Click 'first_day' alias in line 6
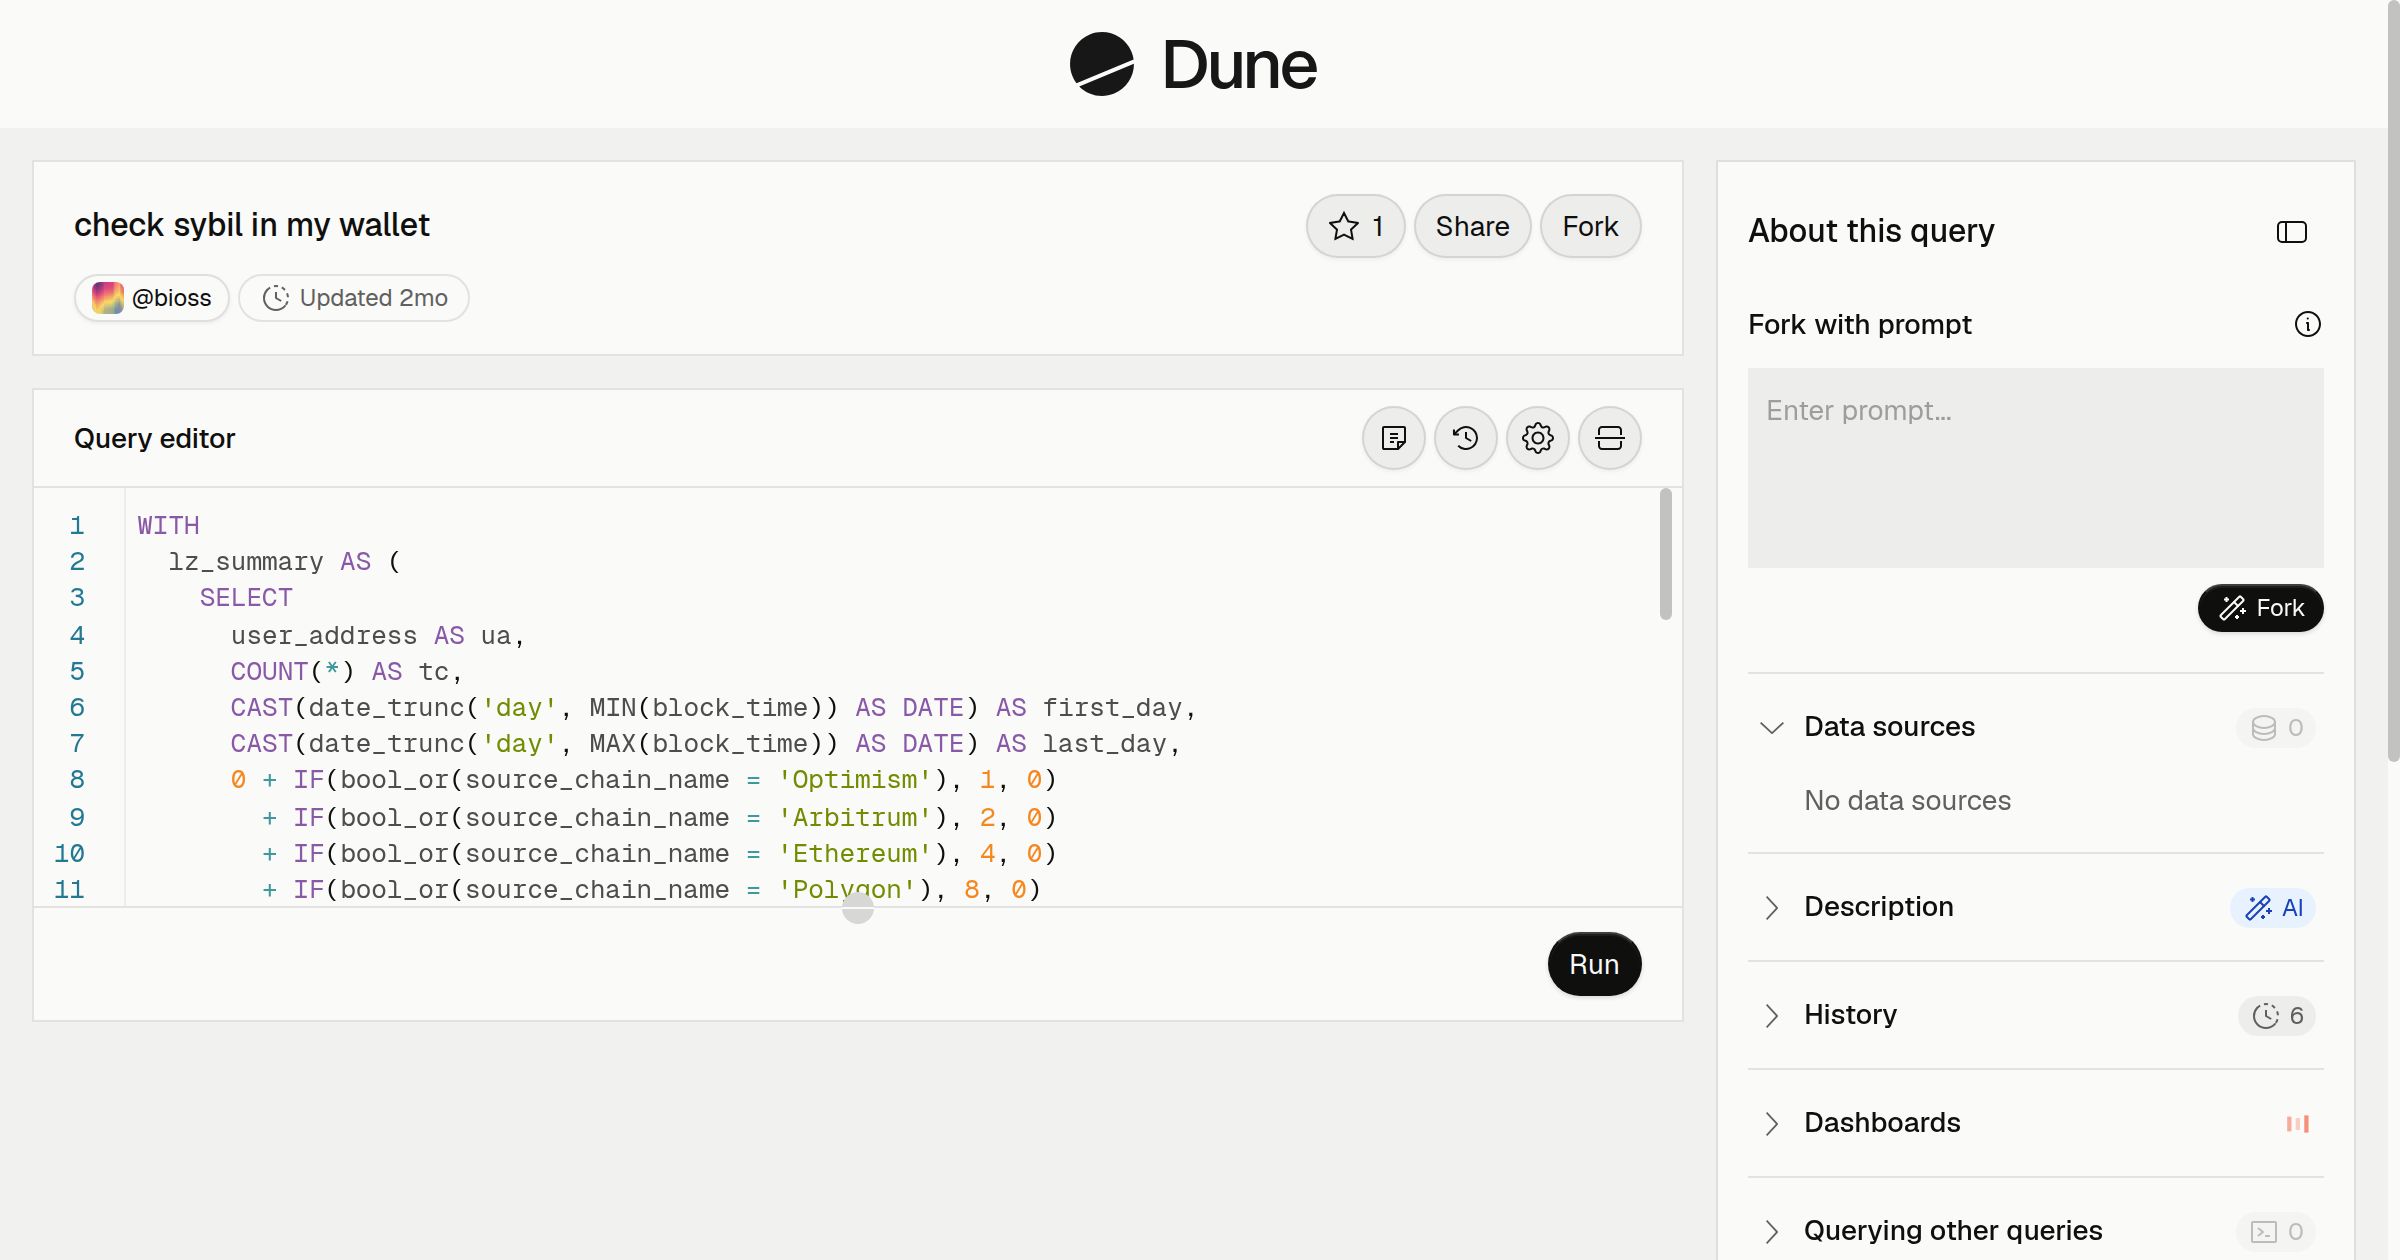 coord(1112,708)
